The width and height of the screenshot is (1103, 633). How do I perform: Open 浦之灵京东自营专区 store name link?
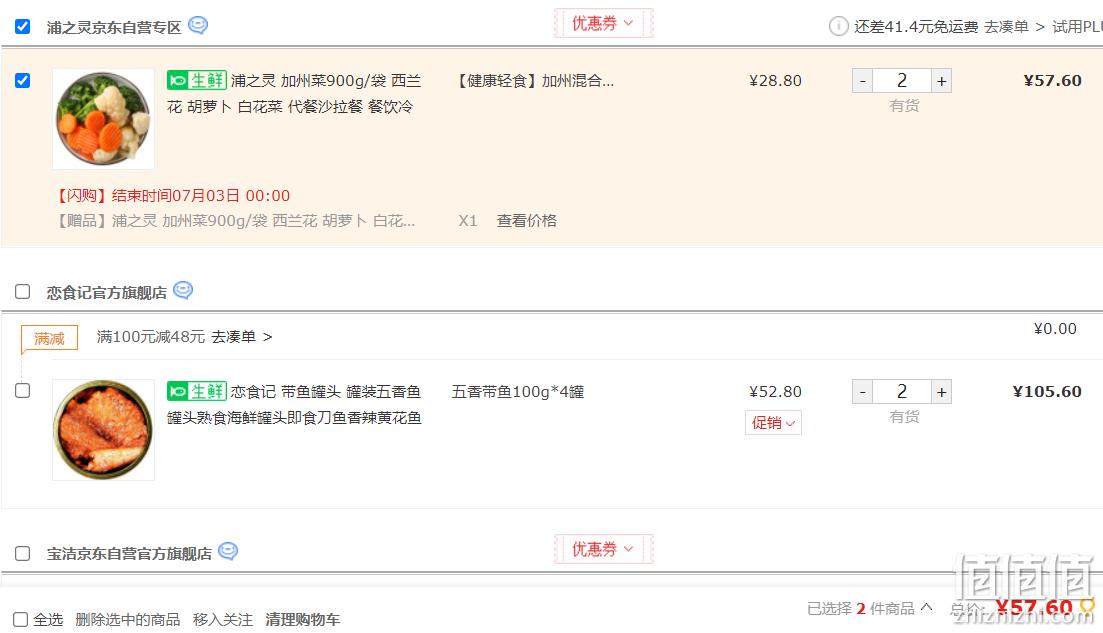point(114,27)
